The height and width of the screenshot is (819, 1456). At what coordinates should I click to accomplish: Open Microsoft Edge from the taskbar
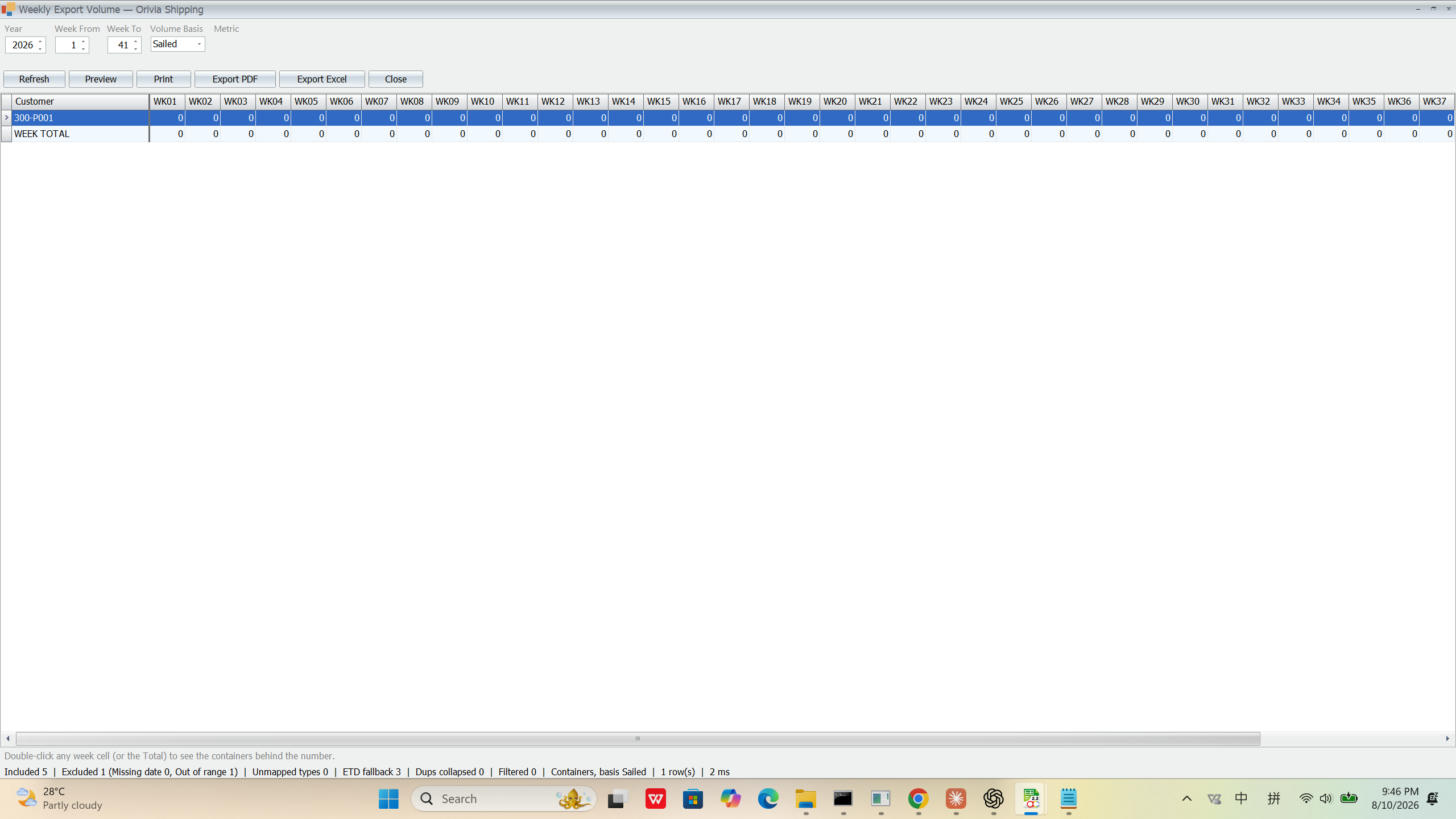768,798
